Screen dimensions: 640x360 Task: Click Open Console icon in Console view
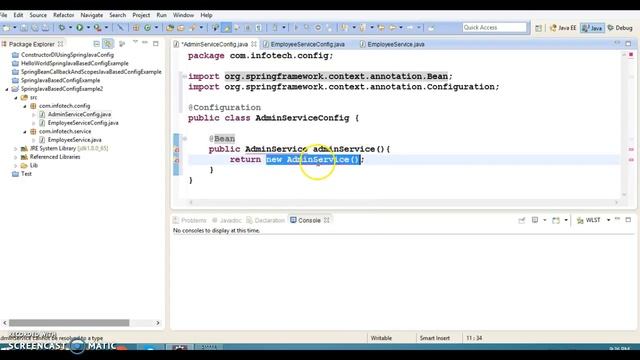pyautogui.click(x=556, y=220)
